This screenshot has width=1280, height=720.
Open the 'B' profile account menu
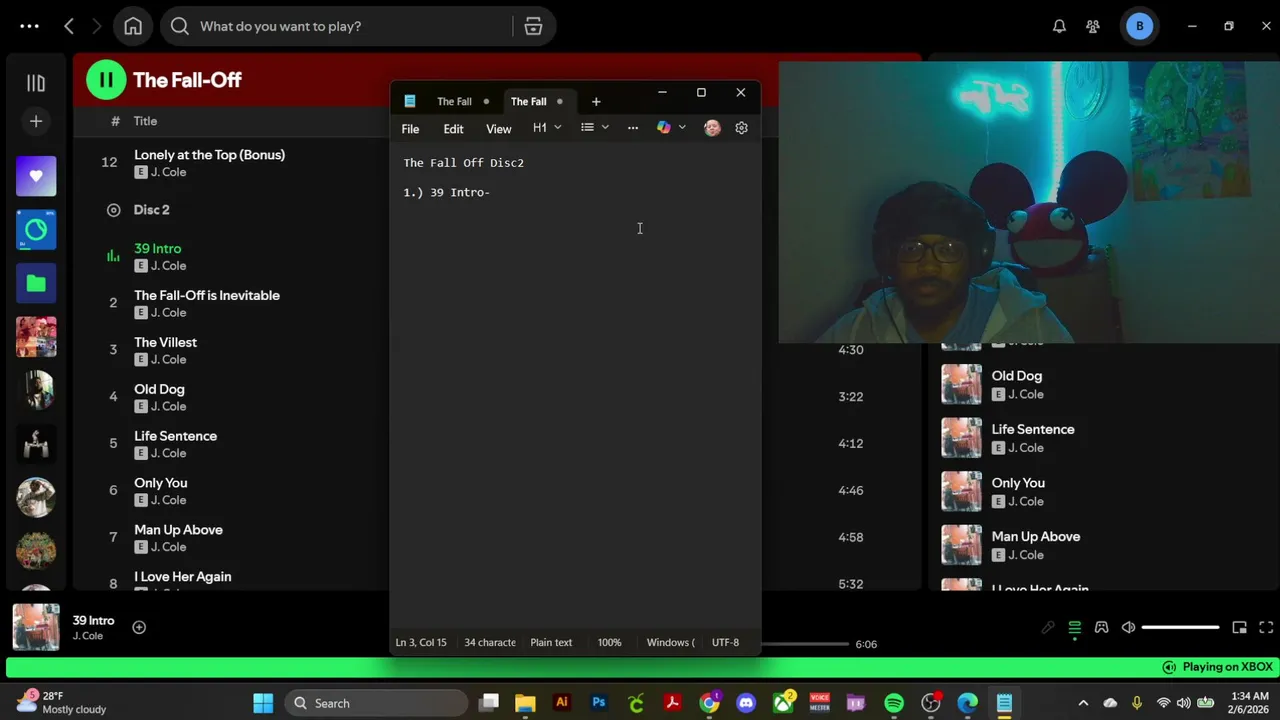[1139, 27]
